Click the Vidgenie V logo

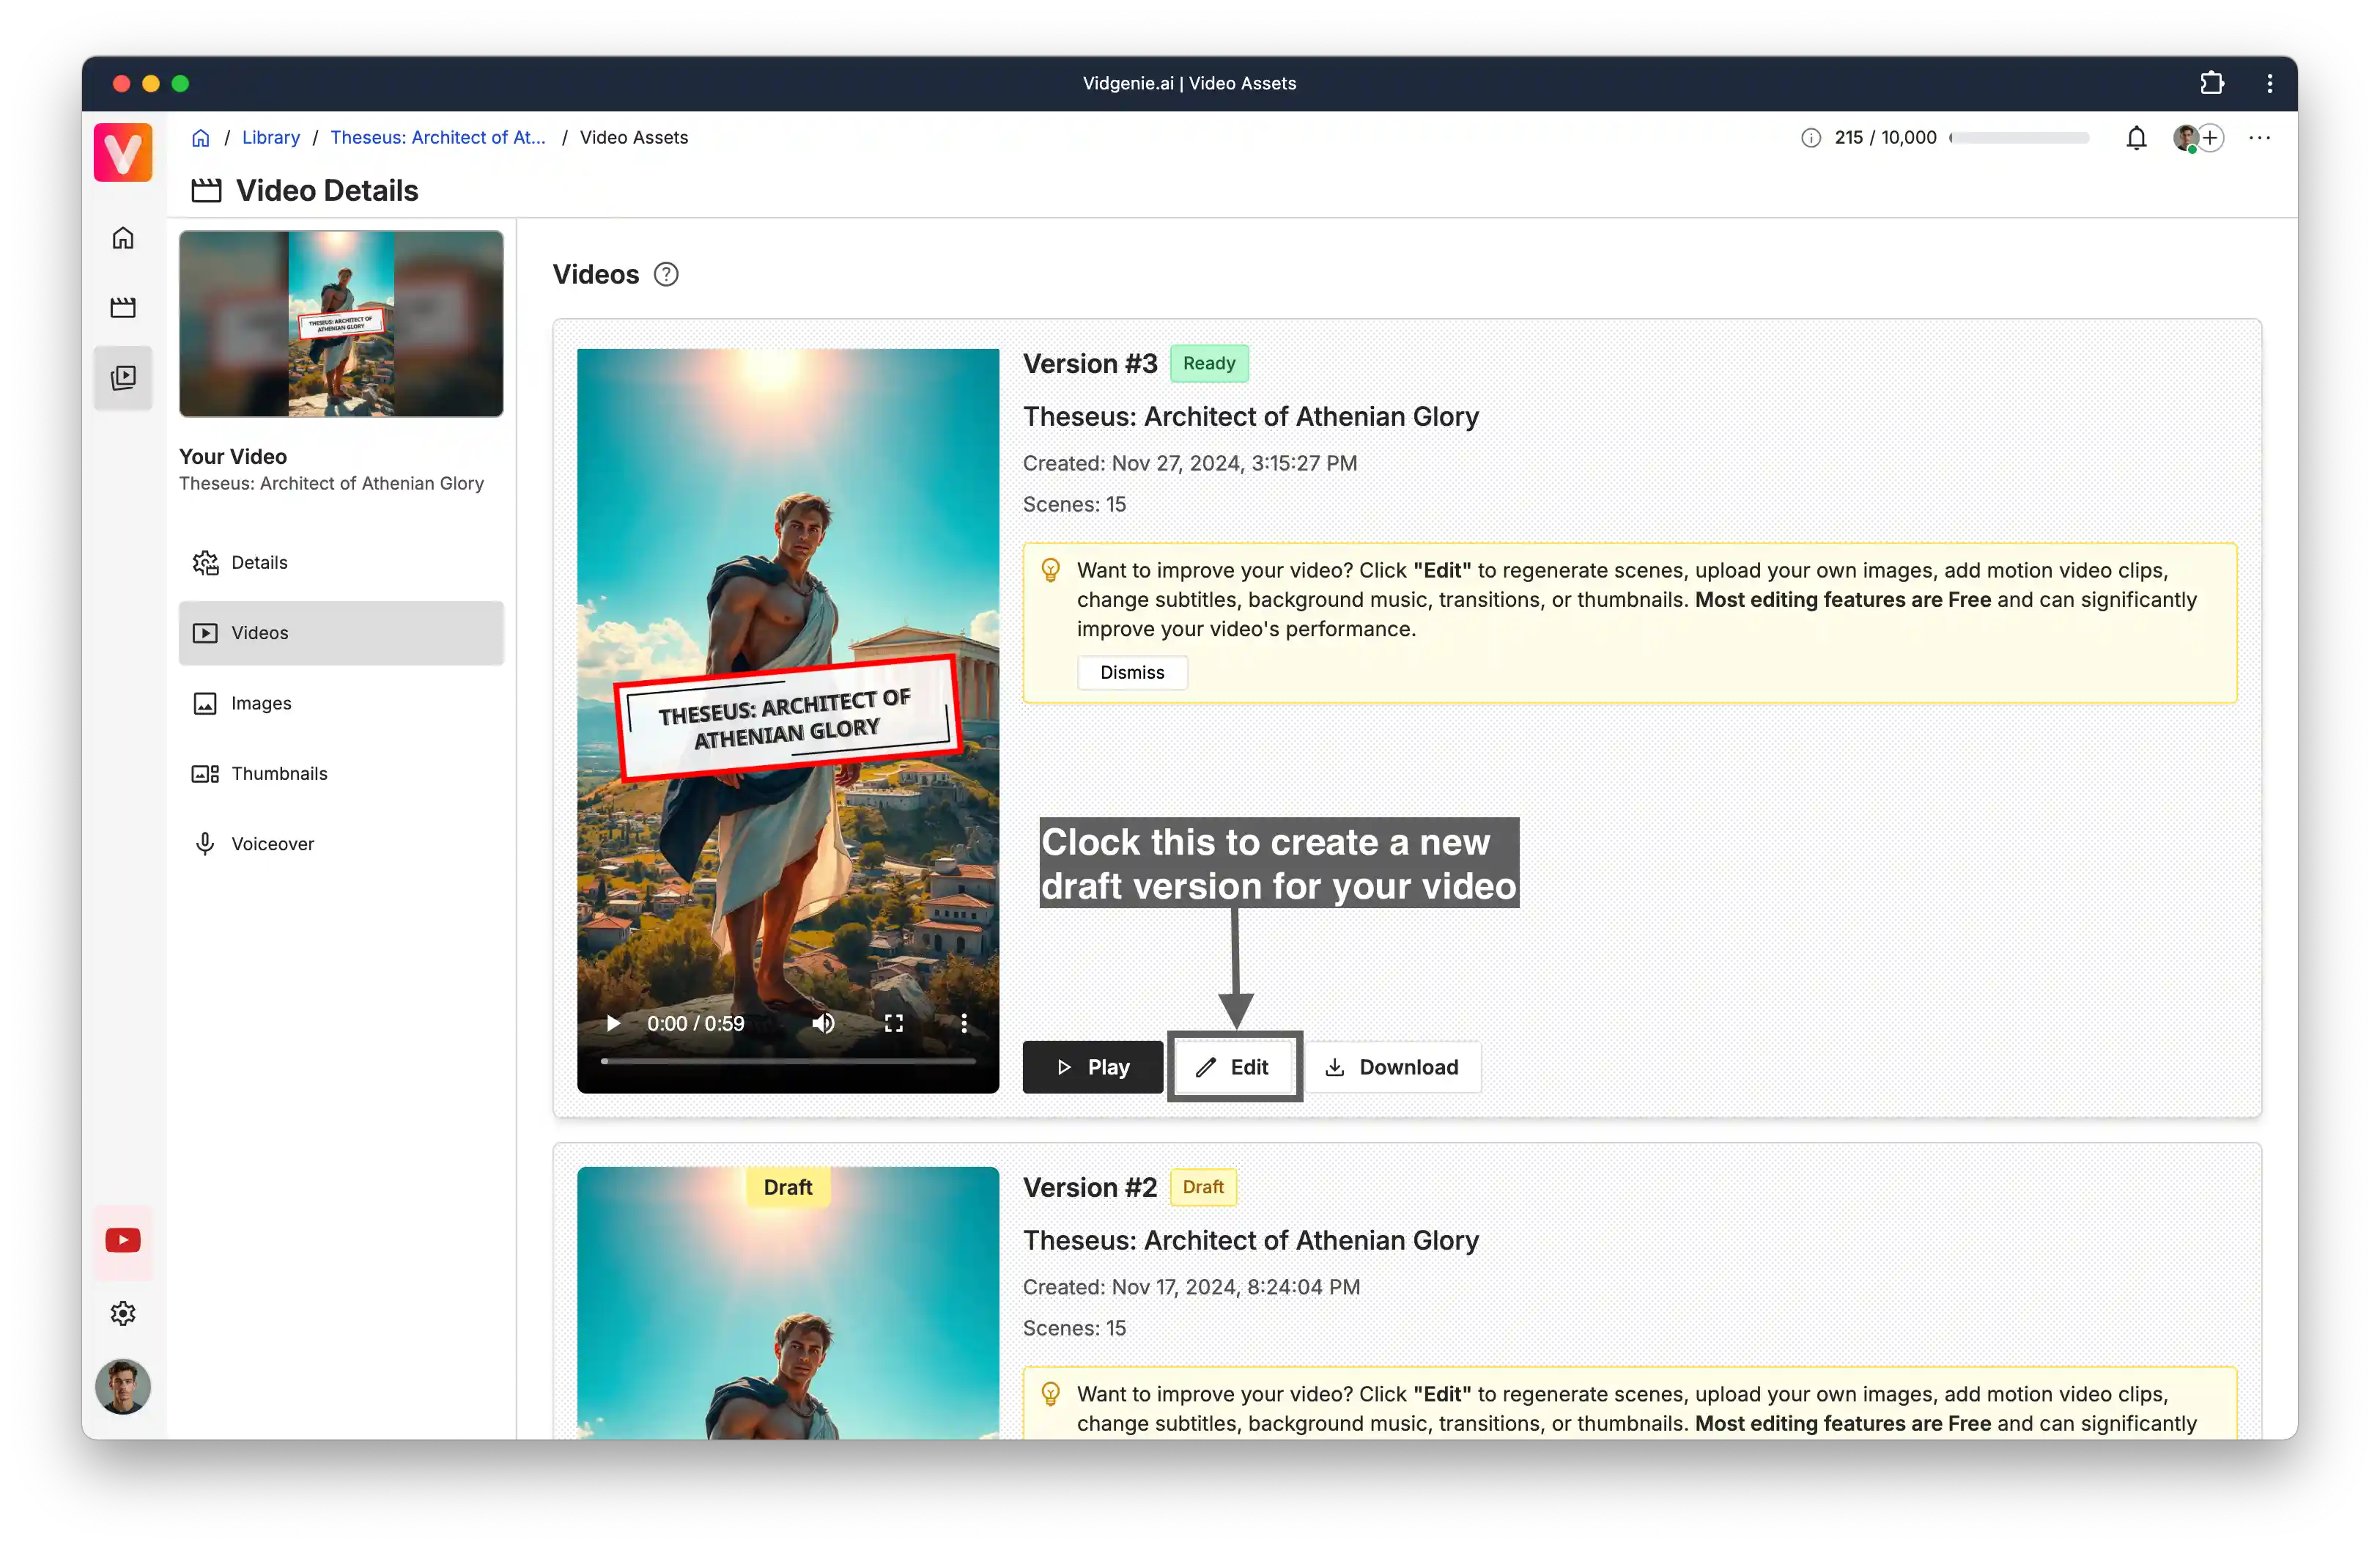pos(123,152)
